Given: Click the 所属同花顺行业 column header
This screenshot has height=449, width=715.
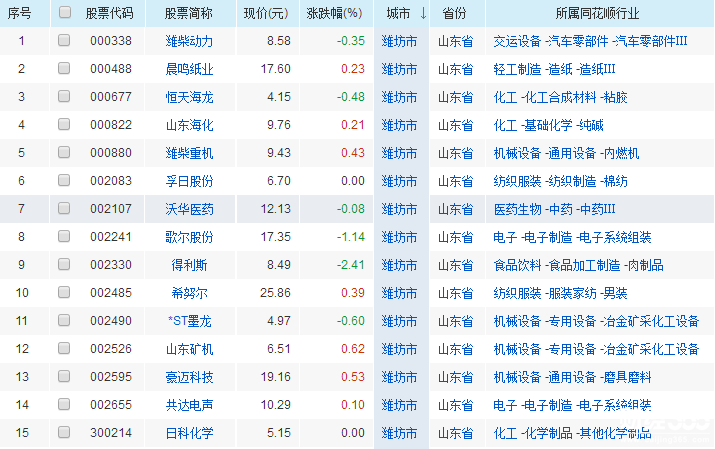Looking at the screenshot, I should pos(597,14).
